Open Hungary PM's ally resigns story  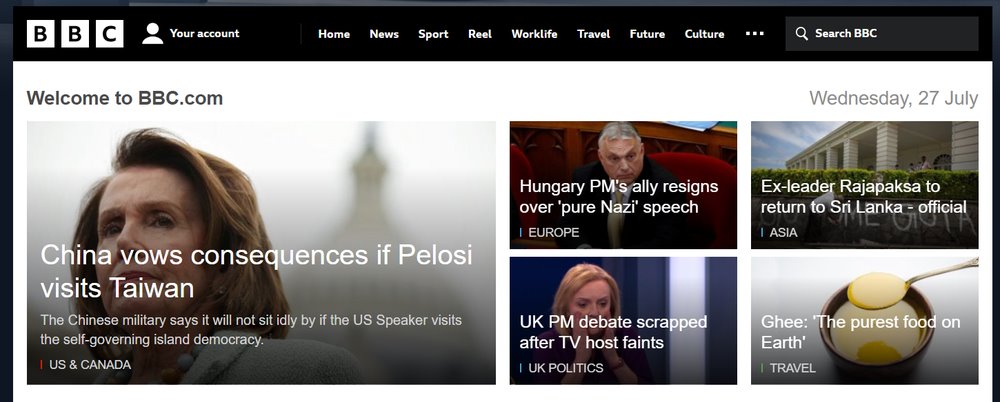(x=619, y=197)
